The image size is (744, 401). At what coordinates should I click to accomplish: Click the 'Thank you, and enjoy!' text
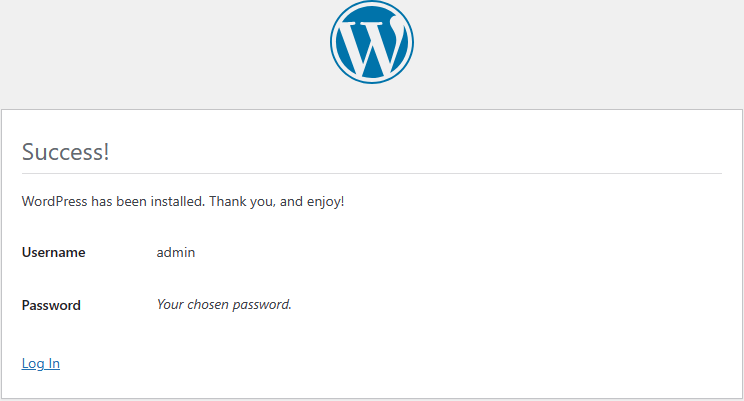277,201
